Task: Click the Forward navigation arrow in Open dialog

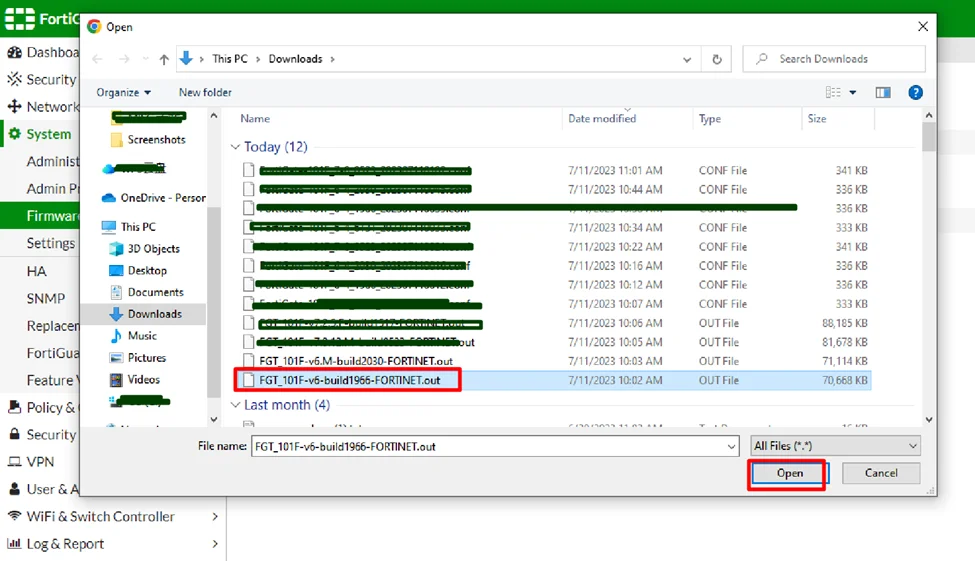Action: [124, 59]
